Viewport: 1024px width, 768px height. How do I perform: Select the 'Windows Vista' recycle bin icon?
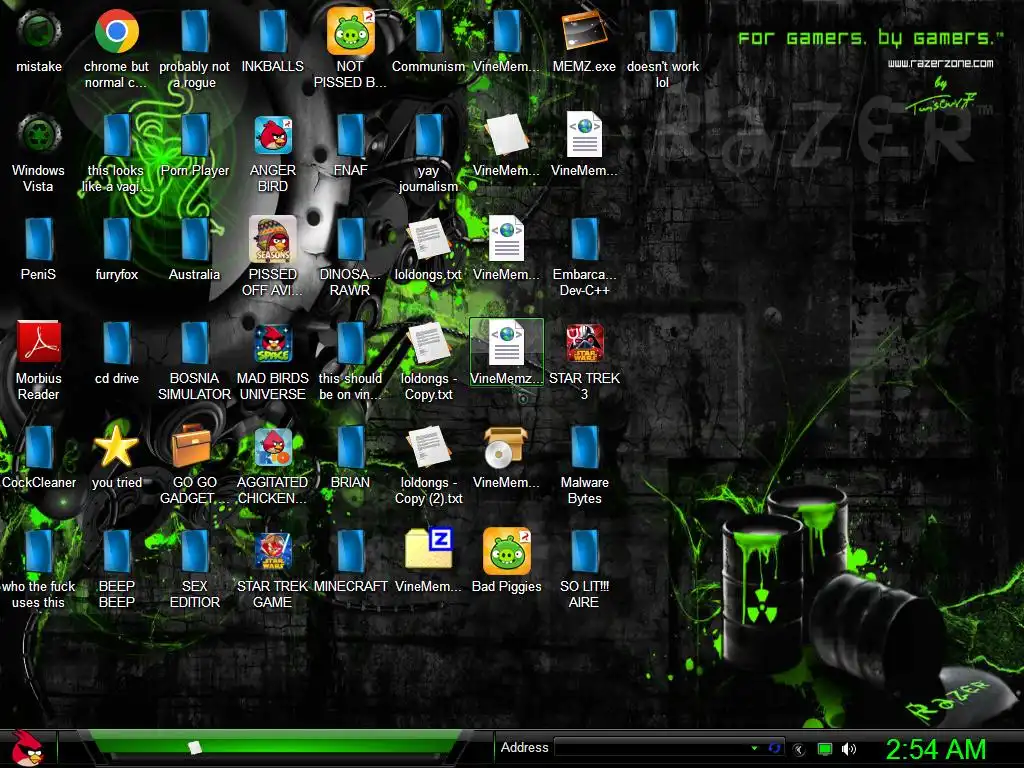pos(39,134)
